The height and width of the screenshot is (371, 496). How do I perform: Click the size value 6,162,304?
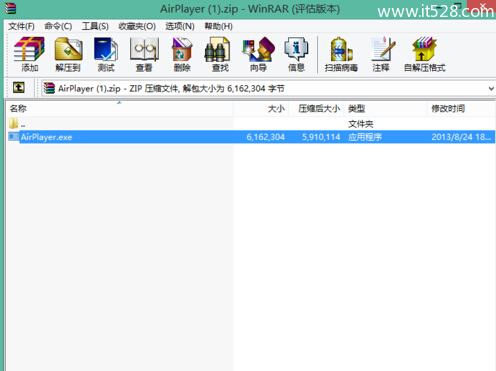click(266, 137)
